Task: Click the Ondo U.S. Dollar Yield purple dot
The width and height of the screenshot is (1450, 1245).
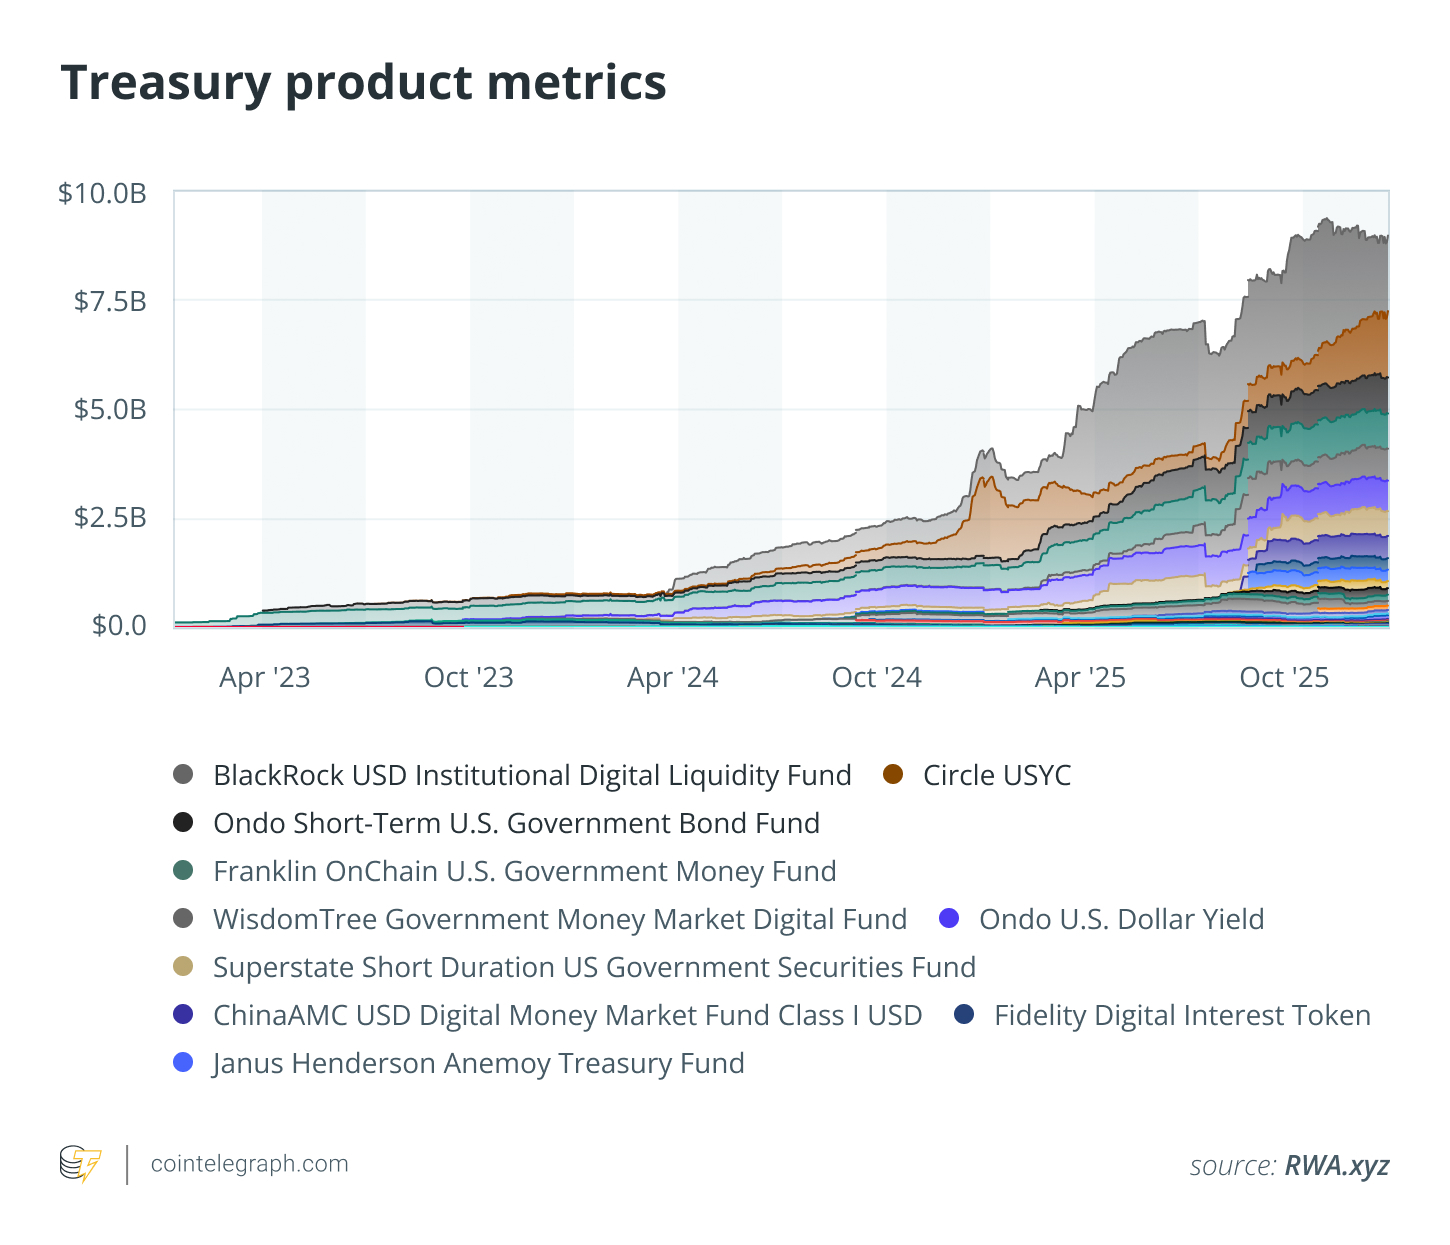Action: (x=949, y=919)
